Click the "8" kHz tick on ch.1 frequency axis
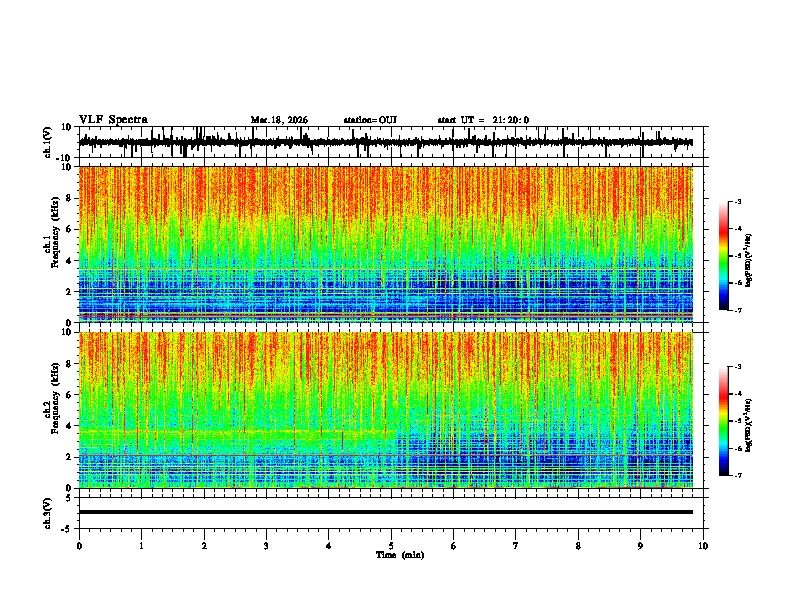The height and width of the screenshot is (612, 792). click(x=69, y=198)
